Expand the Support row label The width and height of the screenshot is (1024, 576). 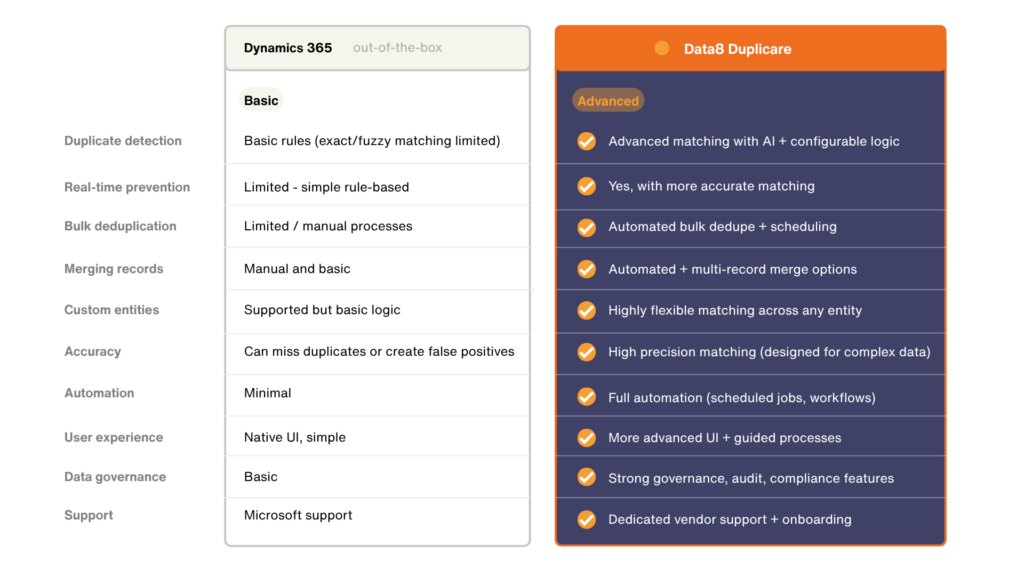tap(88, 515)
